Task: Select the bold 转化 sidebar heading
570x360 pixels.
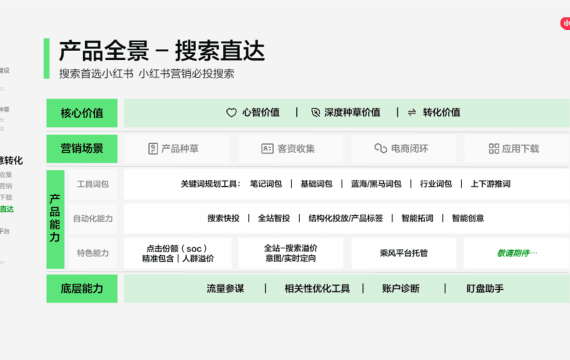Action: [11, 160]
